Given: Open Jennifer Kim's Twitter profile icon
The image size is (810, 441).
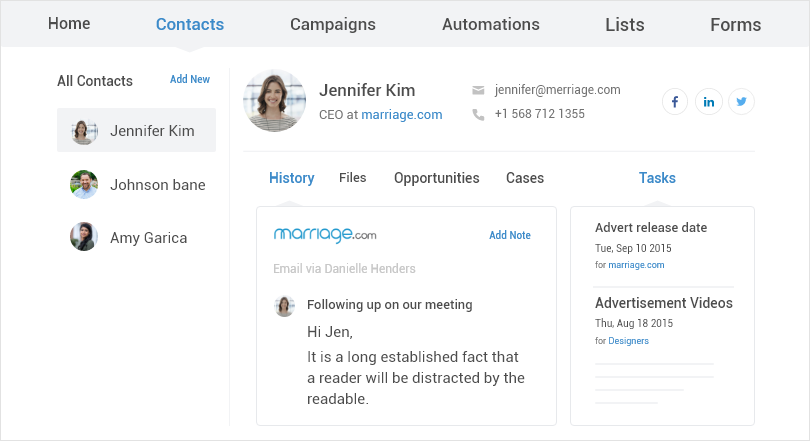Looking at the screenshot, I should tap(741, 102).
